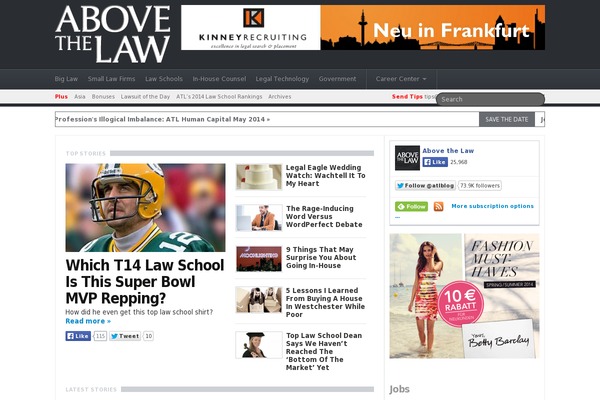Screen dimensions: 600x400
Task: Open the Which T14 Law School headline
Action: 145,281
